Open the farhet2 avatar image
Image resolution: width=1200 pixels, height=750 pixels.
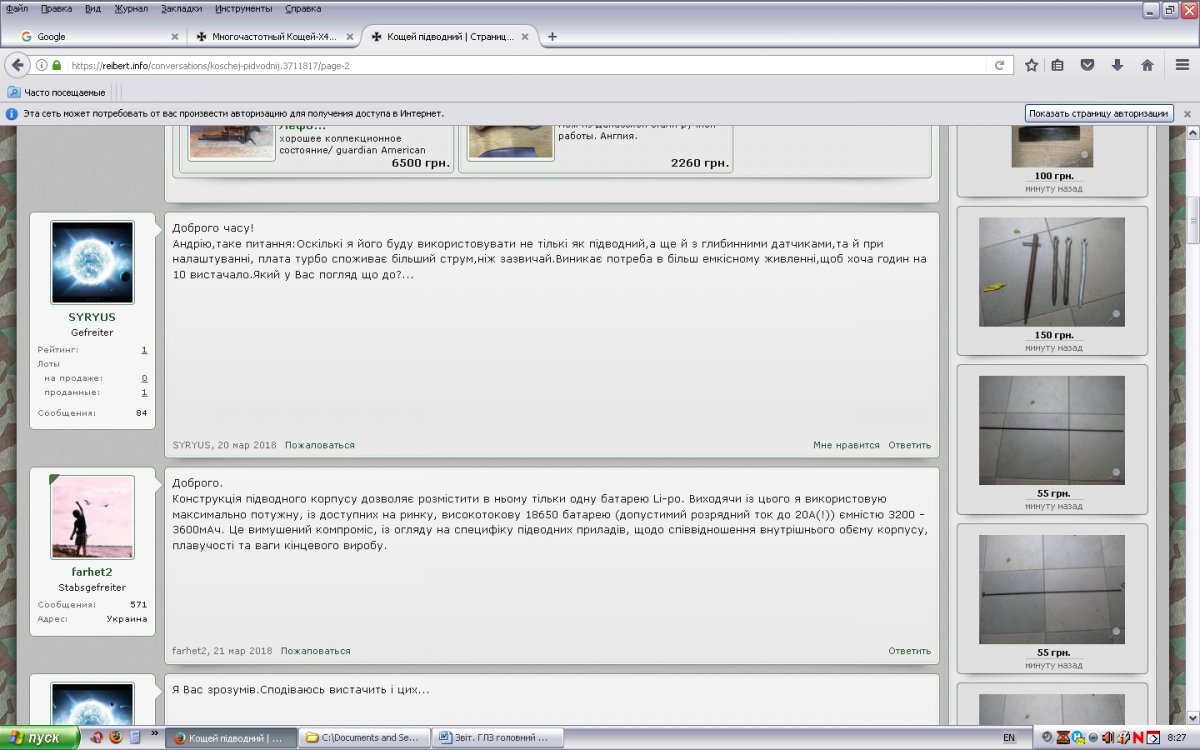92,517
